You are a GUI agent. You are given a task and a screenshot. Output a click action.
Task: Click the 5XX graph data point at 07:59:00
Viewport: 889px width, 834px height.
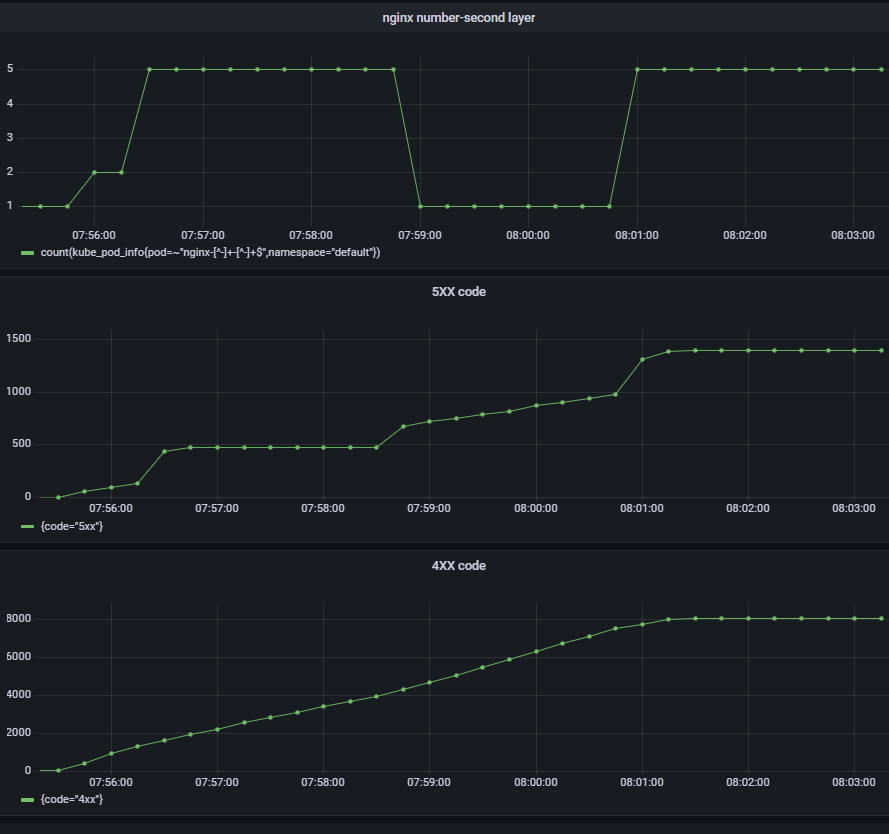tap(430, 421)
